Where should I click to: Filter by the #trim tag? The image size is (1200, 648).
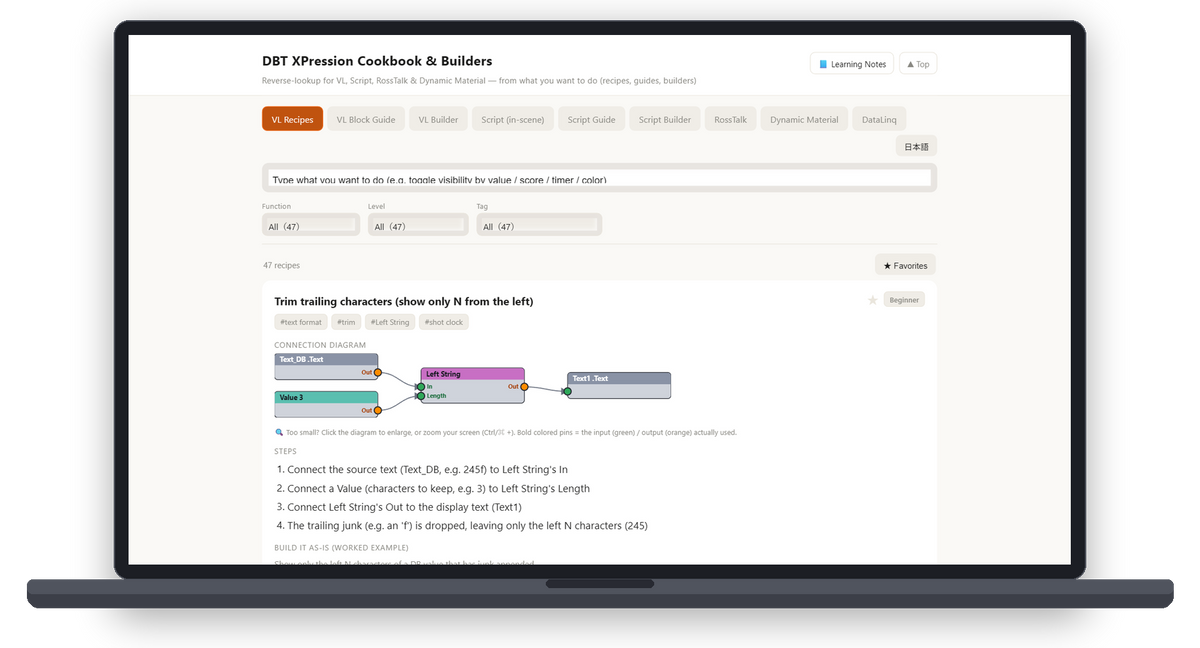tap(346, 322)
